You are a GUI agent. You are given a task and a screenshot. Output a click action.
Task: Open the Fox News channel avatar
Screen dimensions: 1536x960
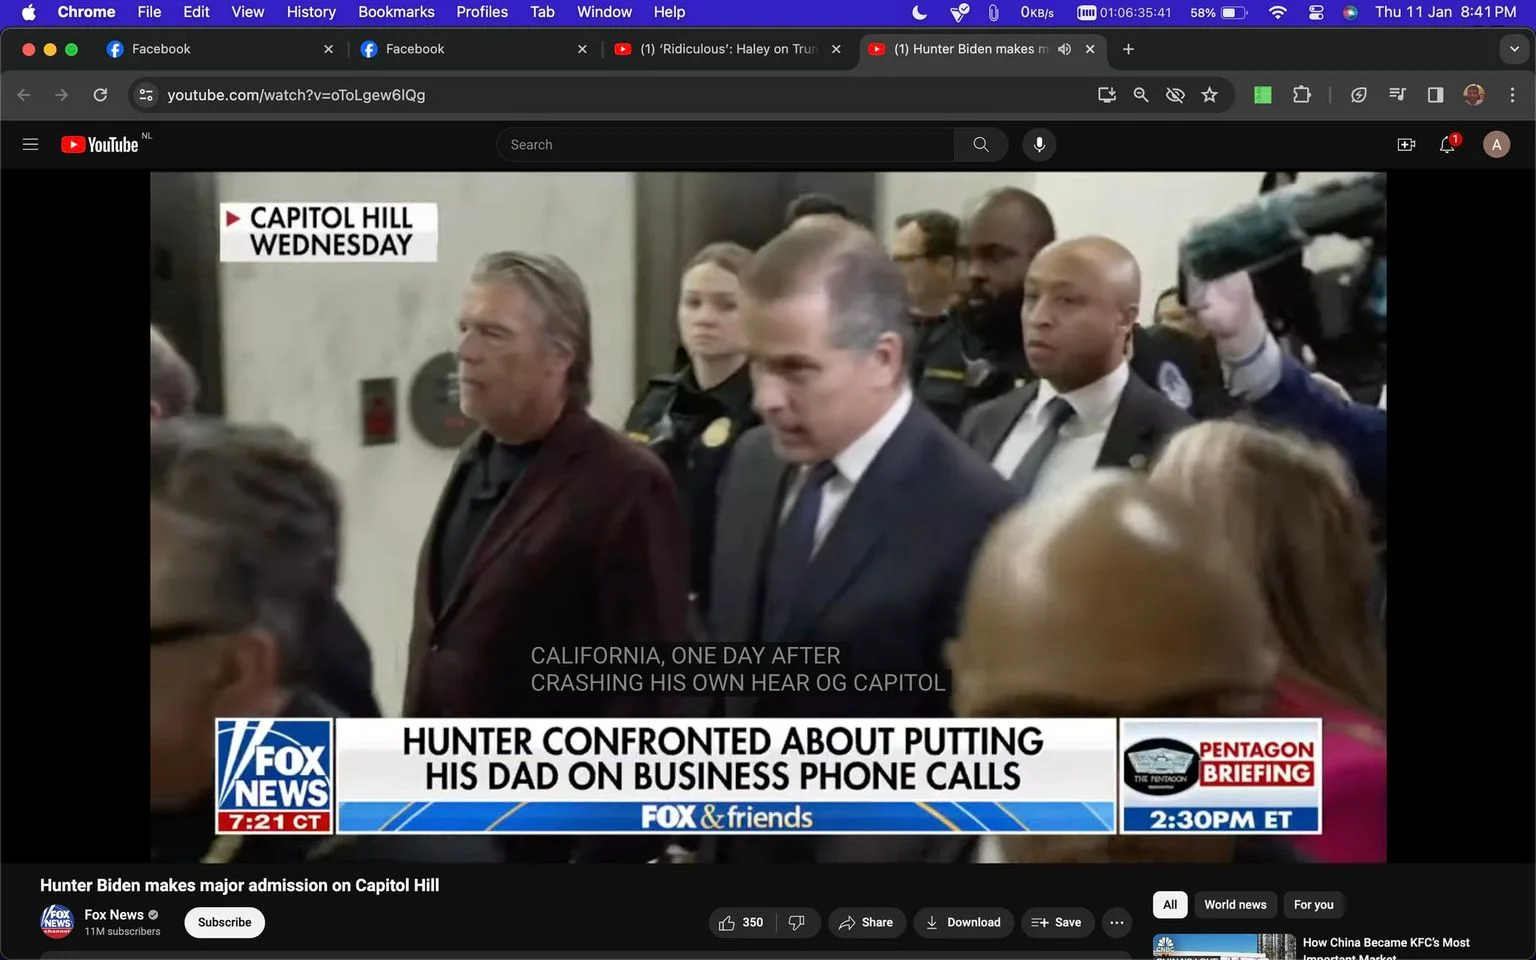tap(57, 921)
